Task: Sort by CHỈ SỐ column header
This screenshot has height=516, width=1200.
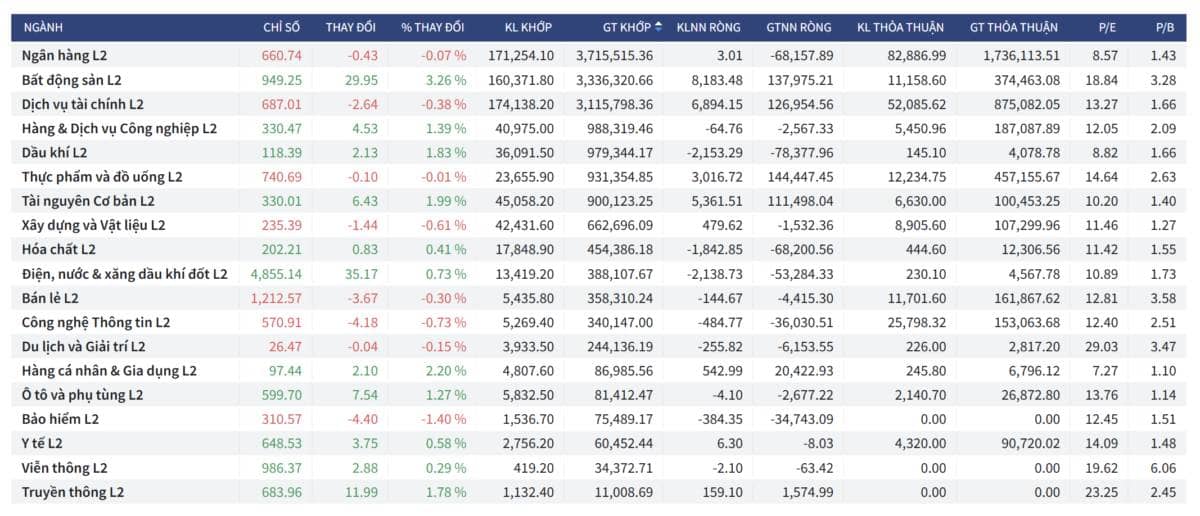Action: coord(282,27)
